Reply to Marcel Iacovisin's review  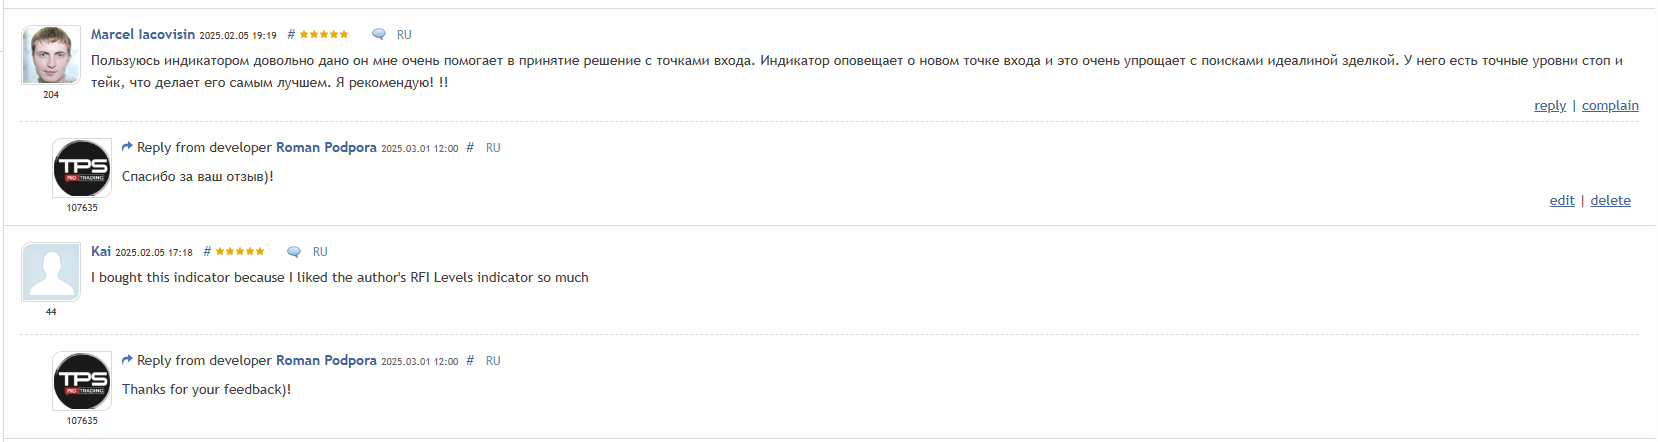click(x=1550, y=106)
